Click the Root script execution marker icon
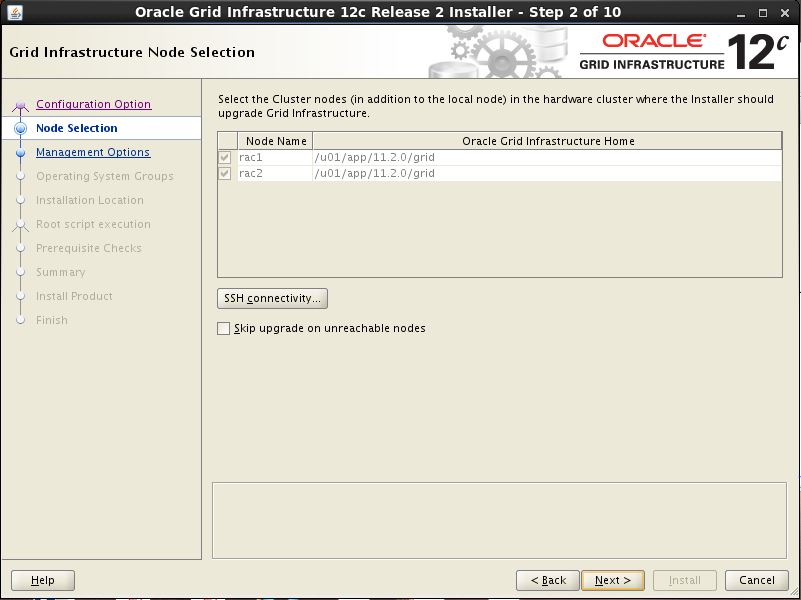The height and width of the screenshot is (600, 801). click(20, 225)
